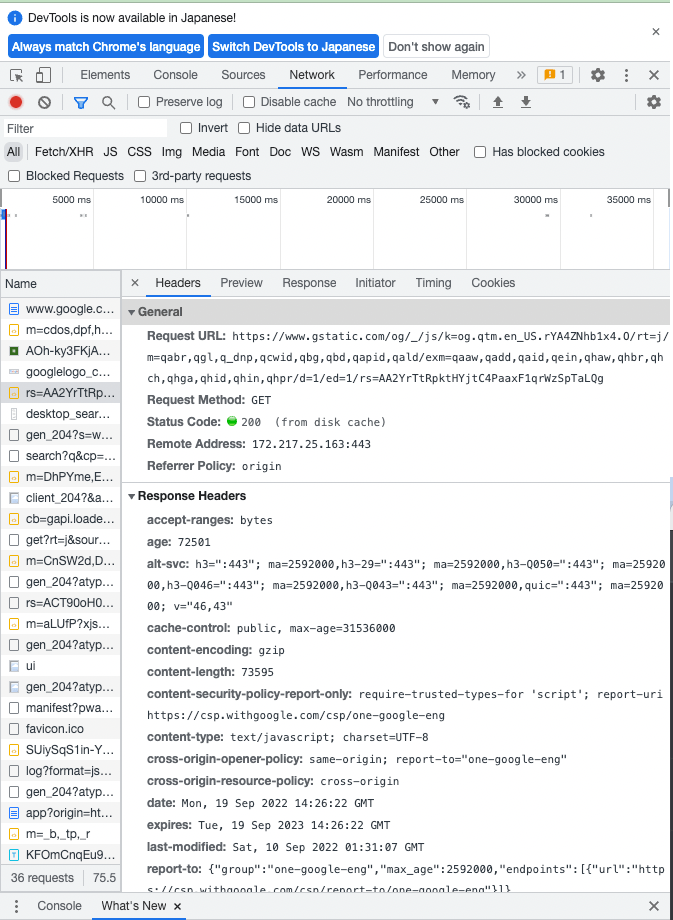Click Don't show again button
This screenshot has height=920, width=673.
tap(437, 46)
